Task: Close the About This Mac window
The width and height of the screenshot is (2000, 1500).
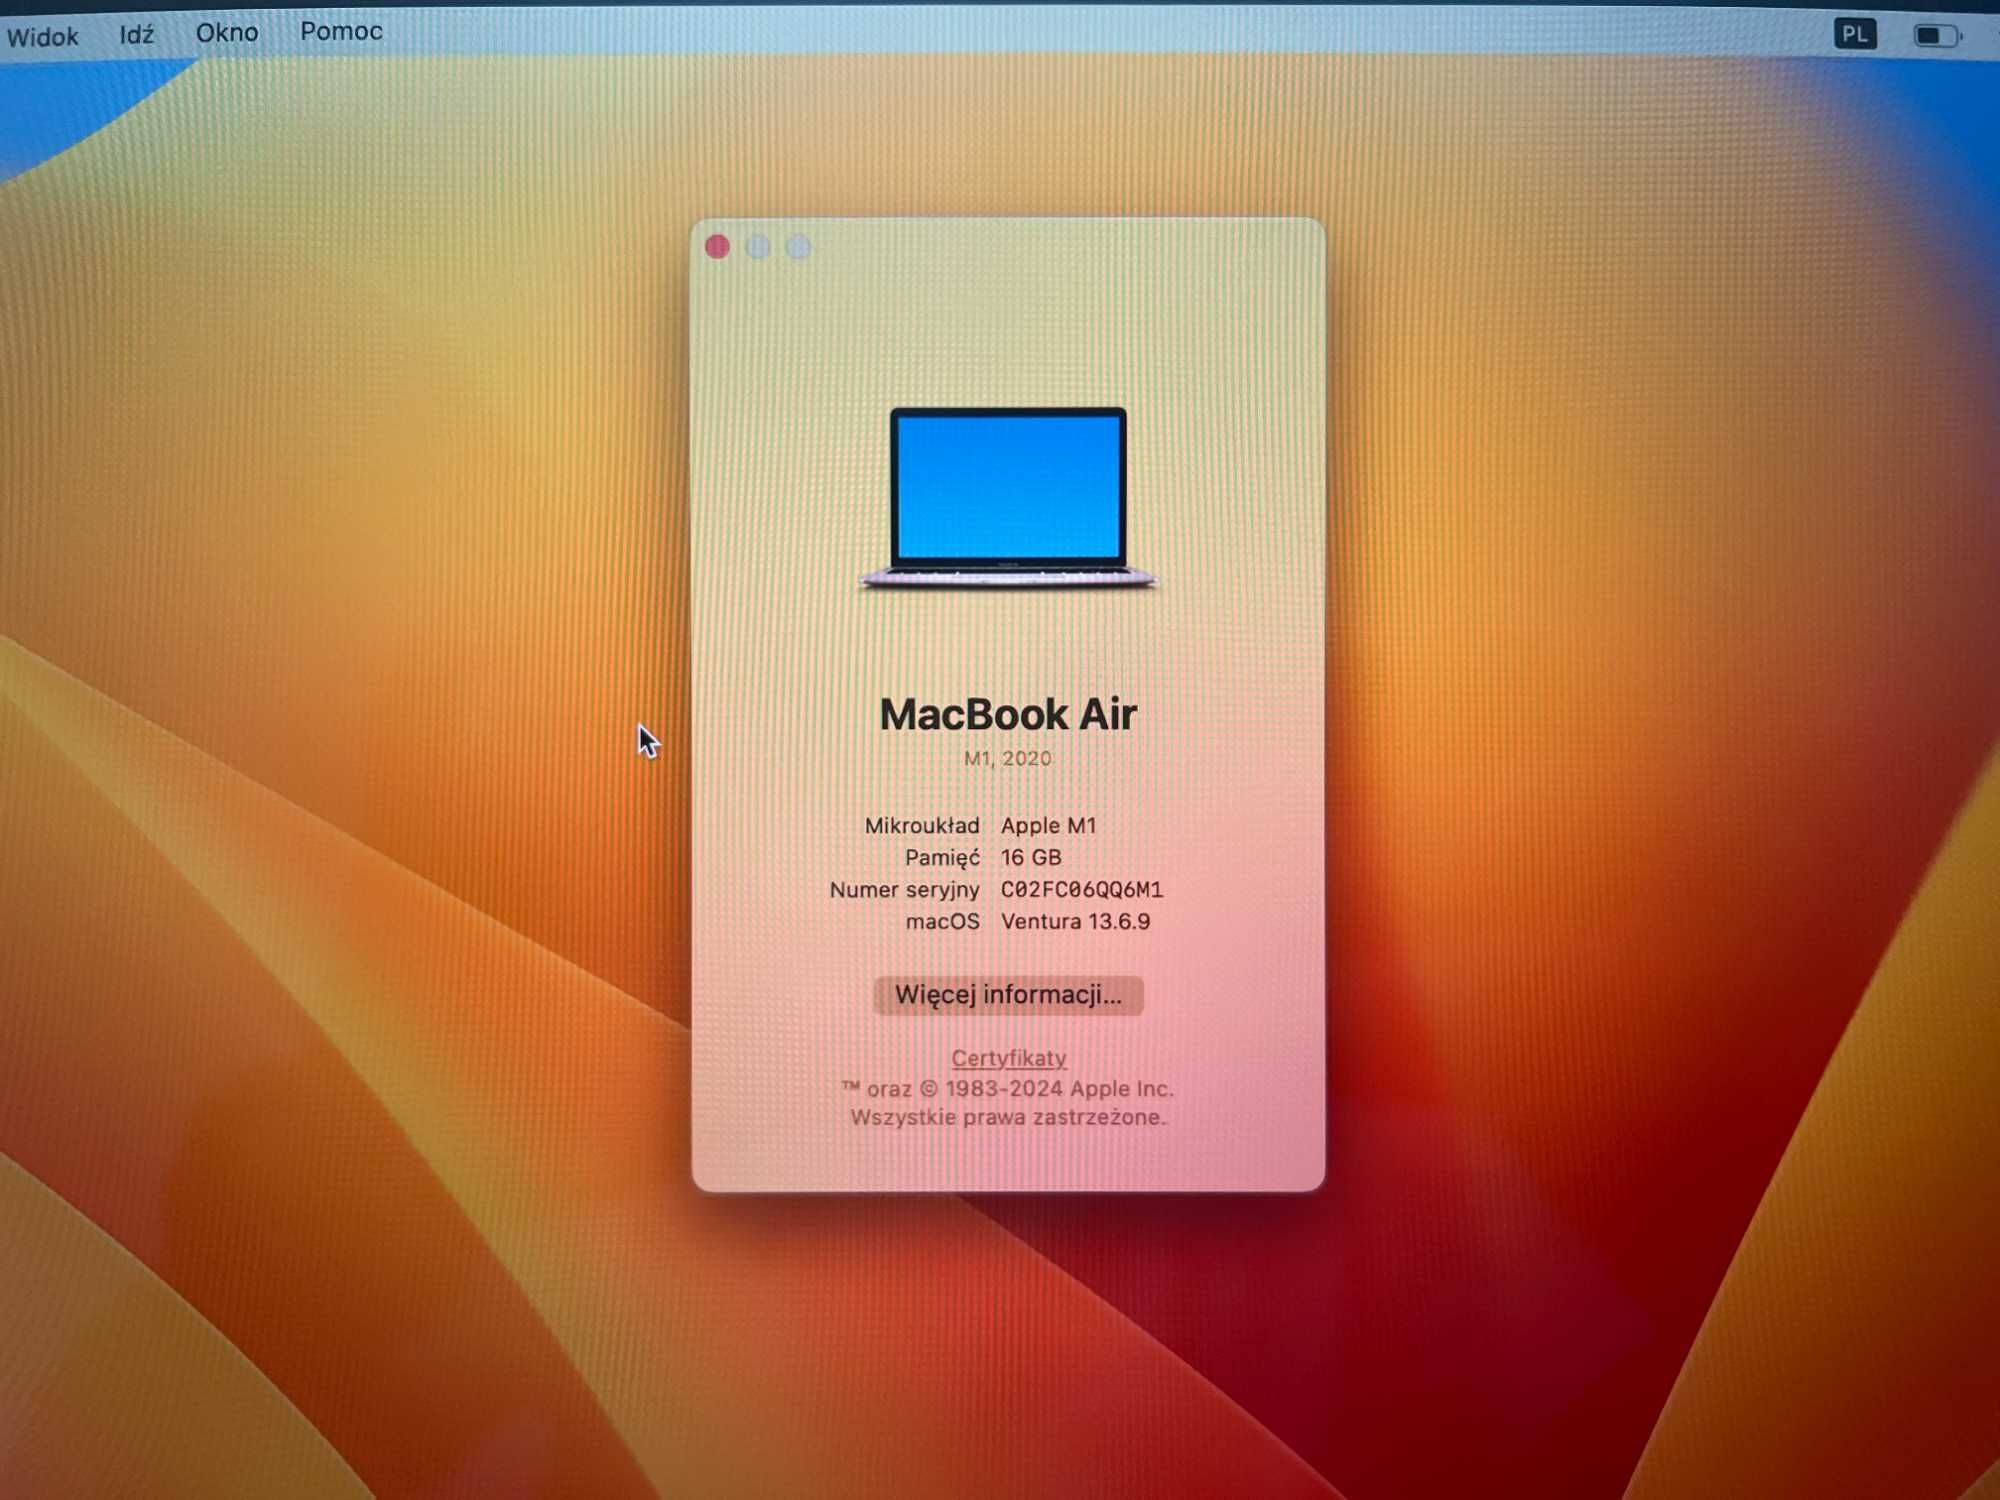Action: click(717, 247)
